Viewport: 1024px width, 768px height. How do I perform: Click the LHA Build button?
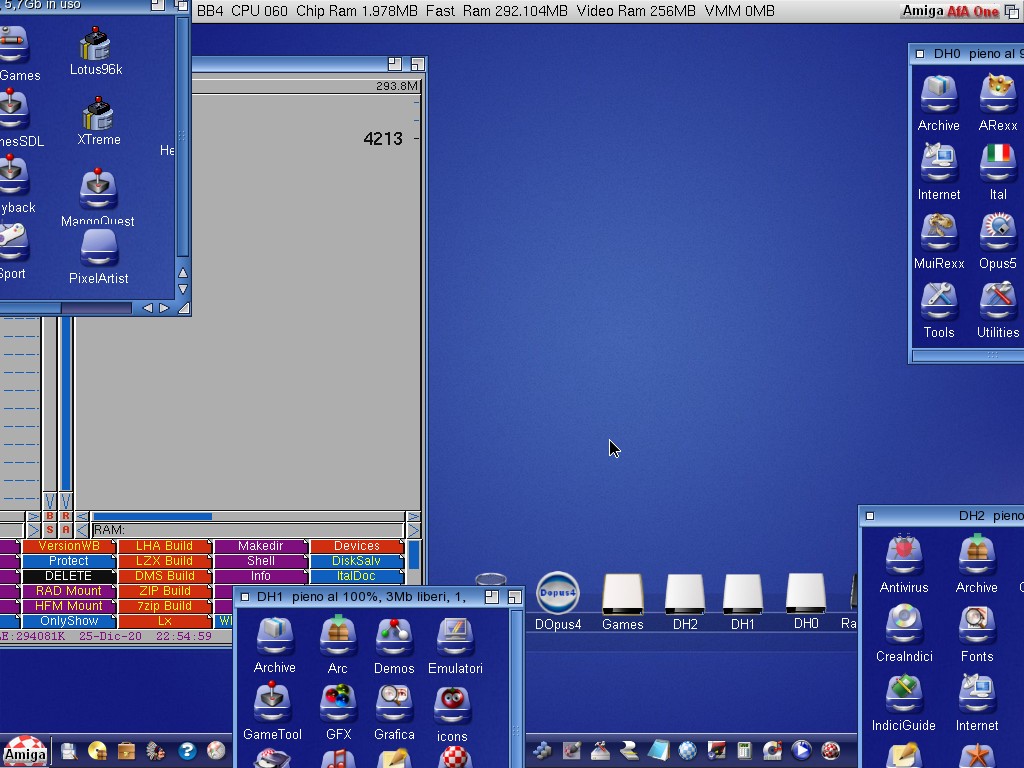pos(164,546)
